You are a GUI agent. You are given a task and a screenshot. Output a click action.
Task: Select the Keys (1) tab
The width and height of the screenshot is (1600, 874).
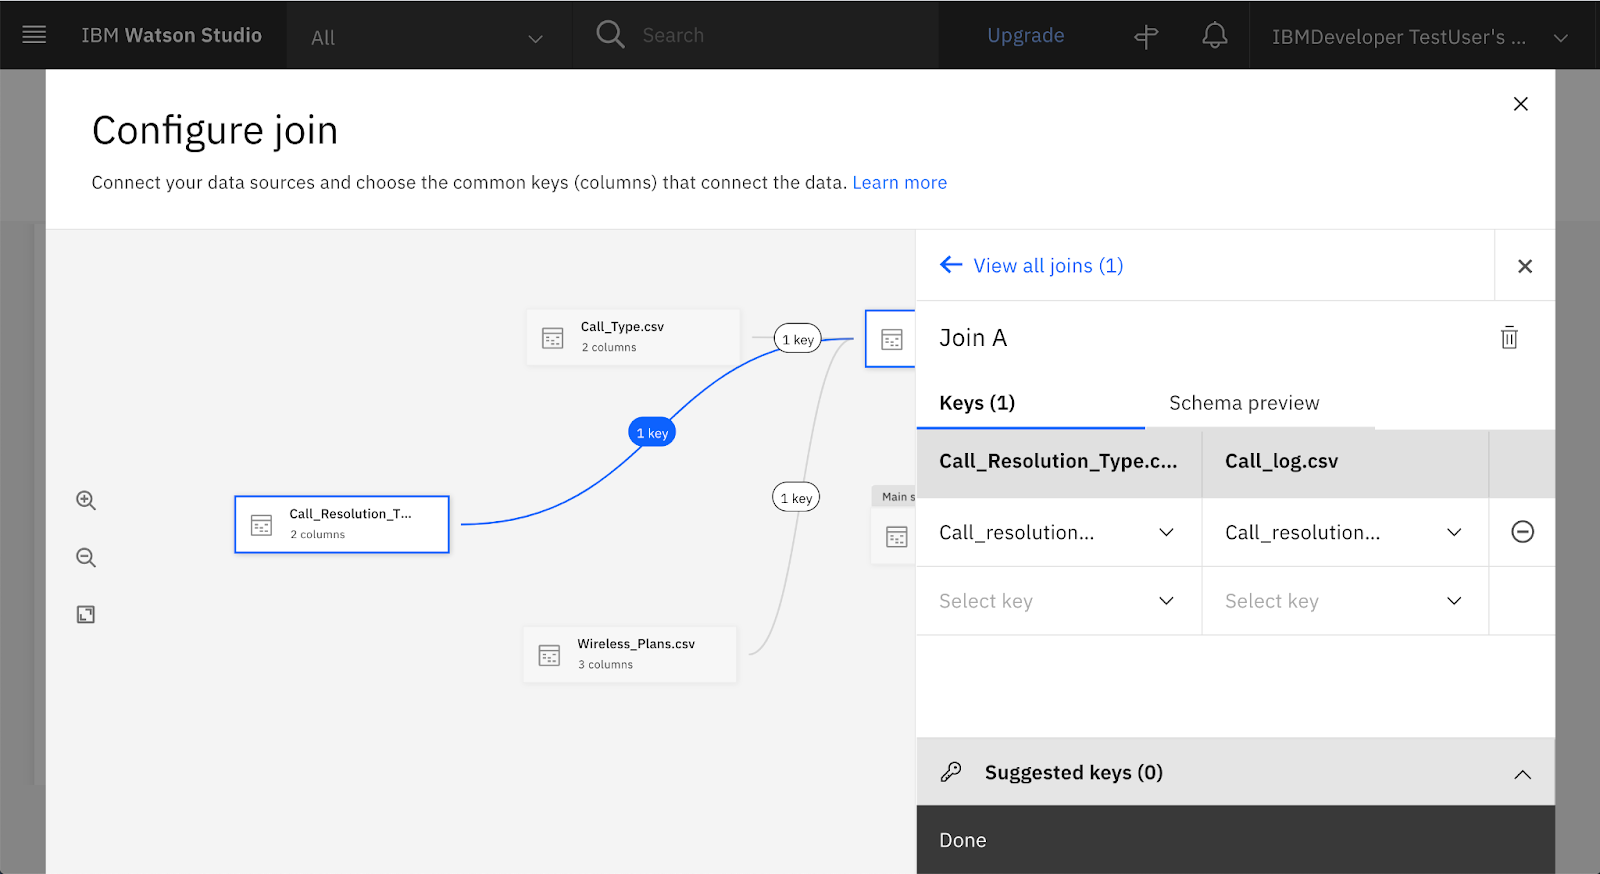pos(977,403)
